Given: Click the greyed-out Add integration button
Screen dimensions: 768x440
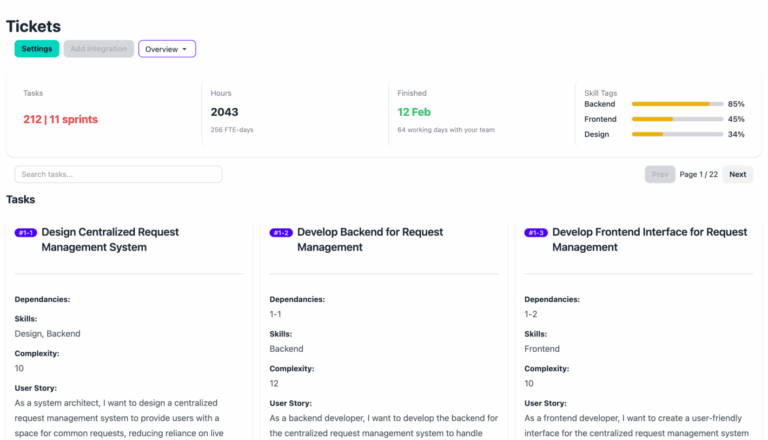Looking at the screenshot, I should [98, 49].
